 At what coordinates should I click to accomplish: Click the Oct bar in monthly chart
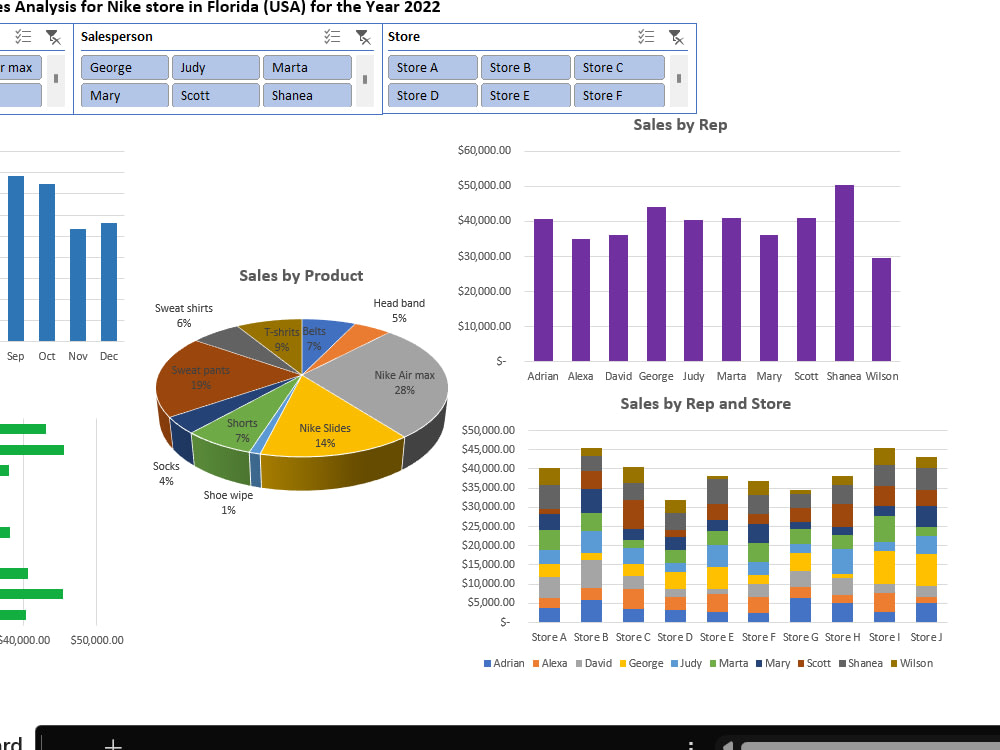pos(47,263)
